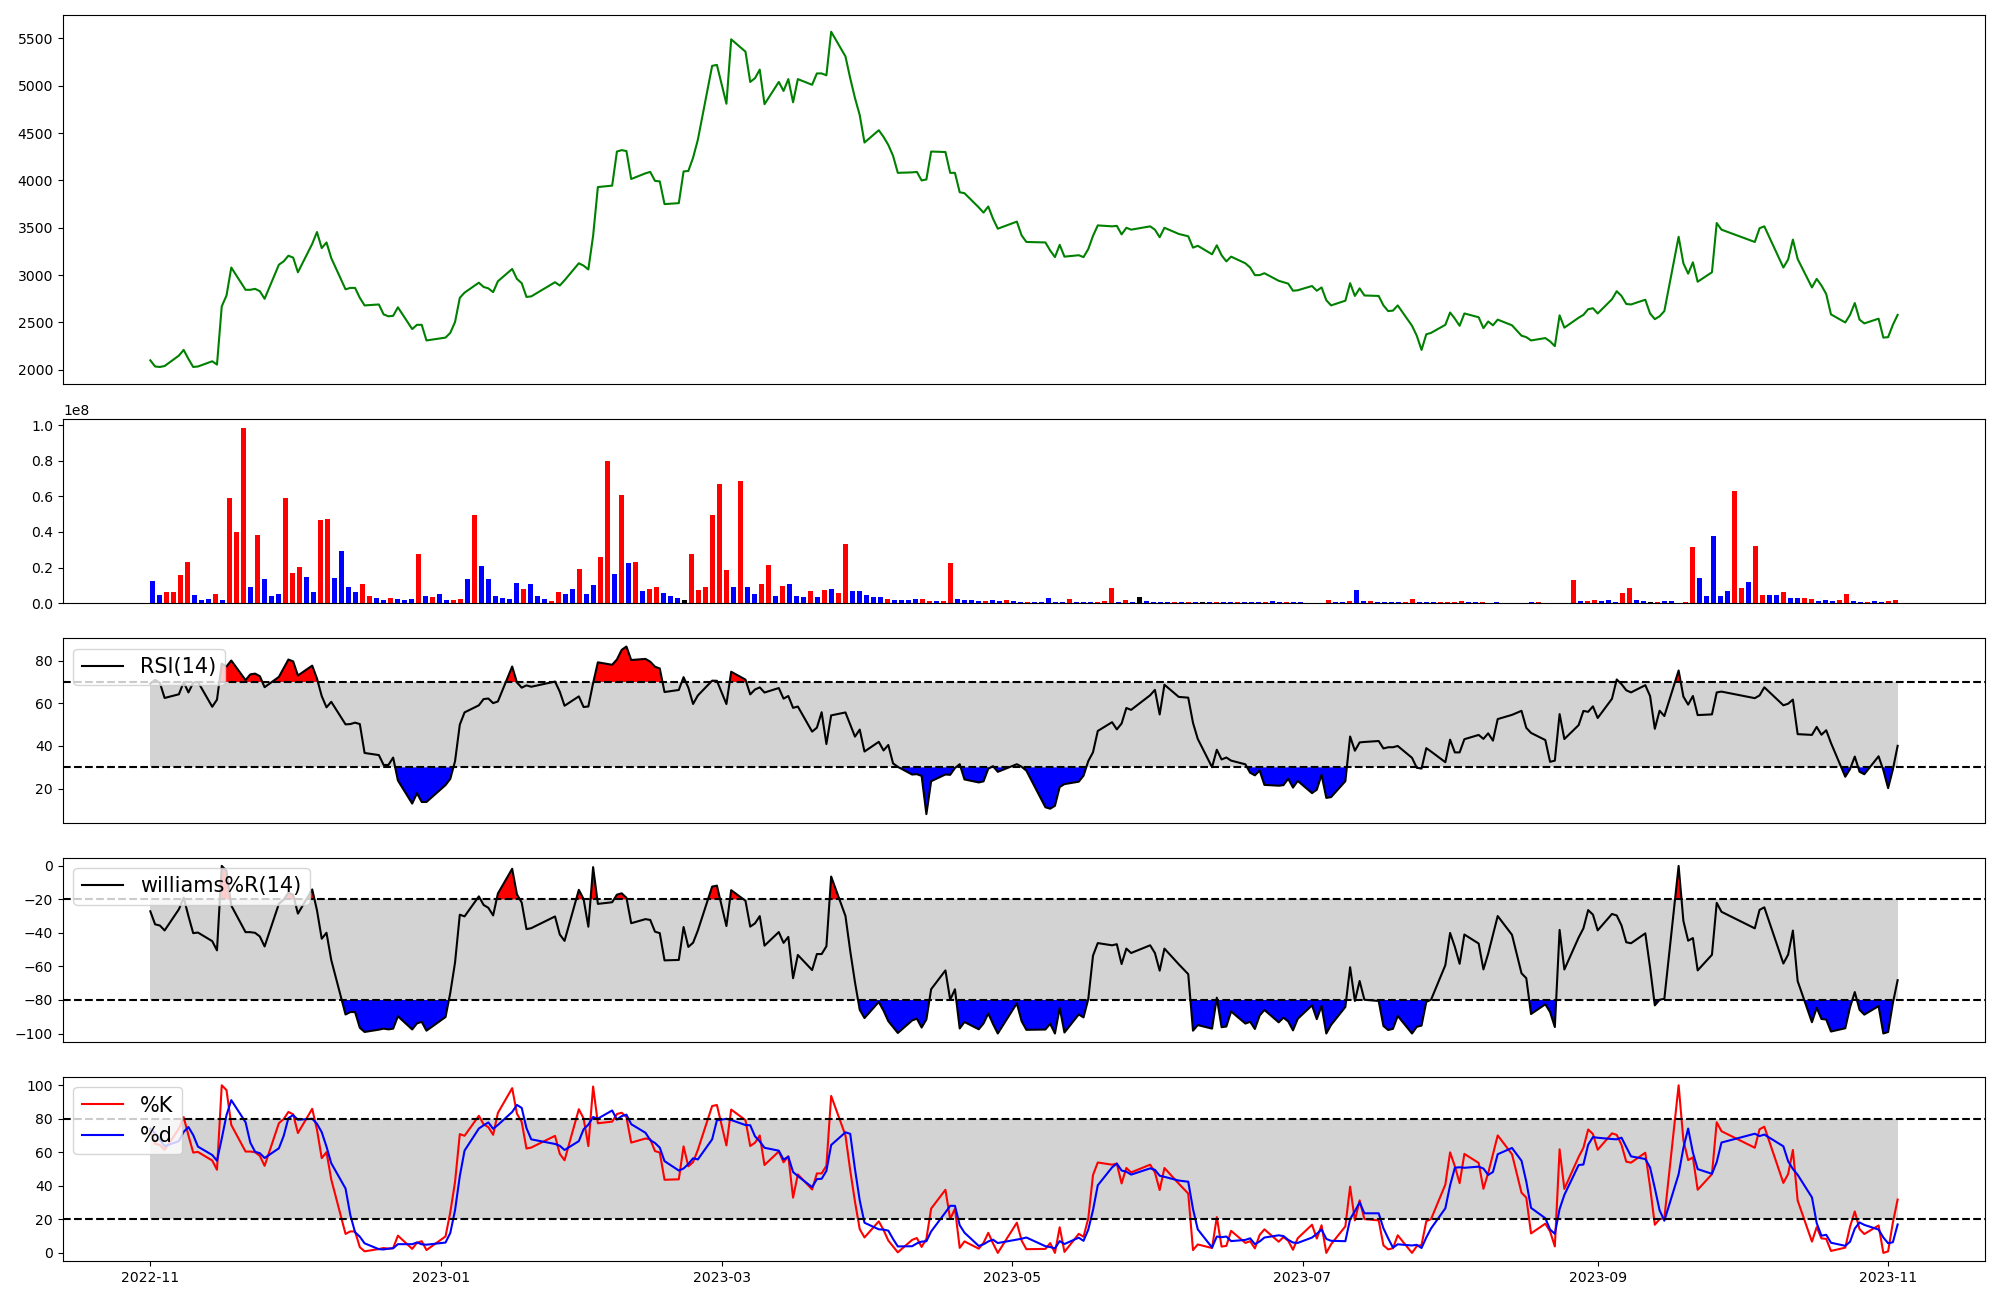This screenshot has width=2000, height=1300.
Task: Click the %d legend entry text
Action: [x=156, y=1135]
